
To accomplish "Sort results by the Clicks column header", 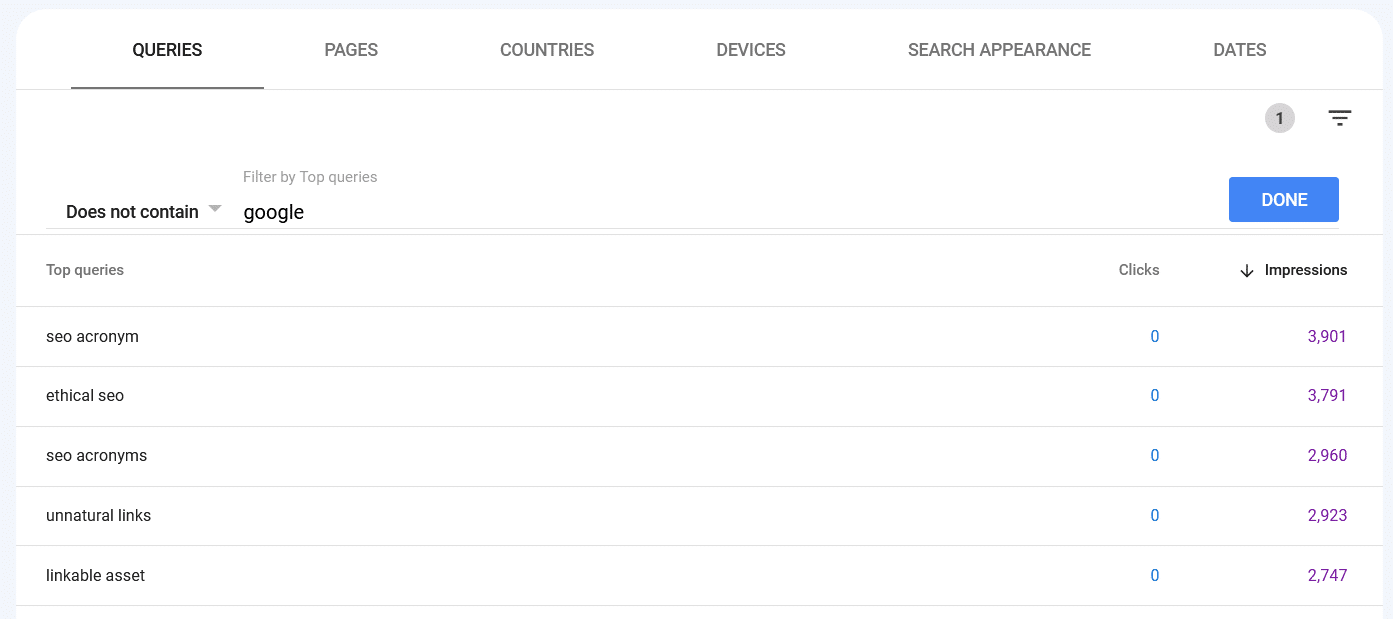I will [x=1138, y=270].
